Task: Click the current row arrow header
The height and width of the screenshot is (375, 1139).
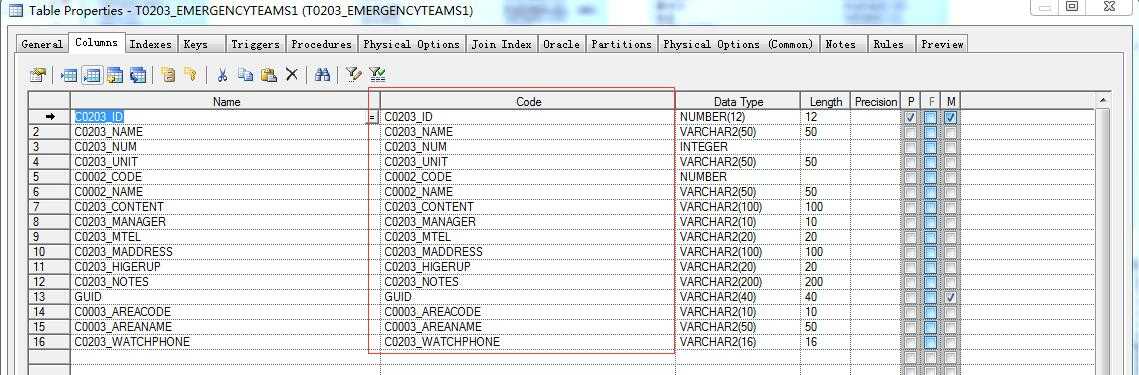Action: coord(49,117)
